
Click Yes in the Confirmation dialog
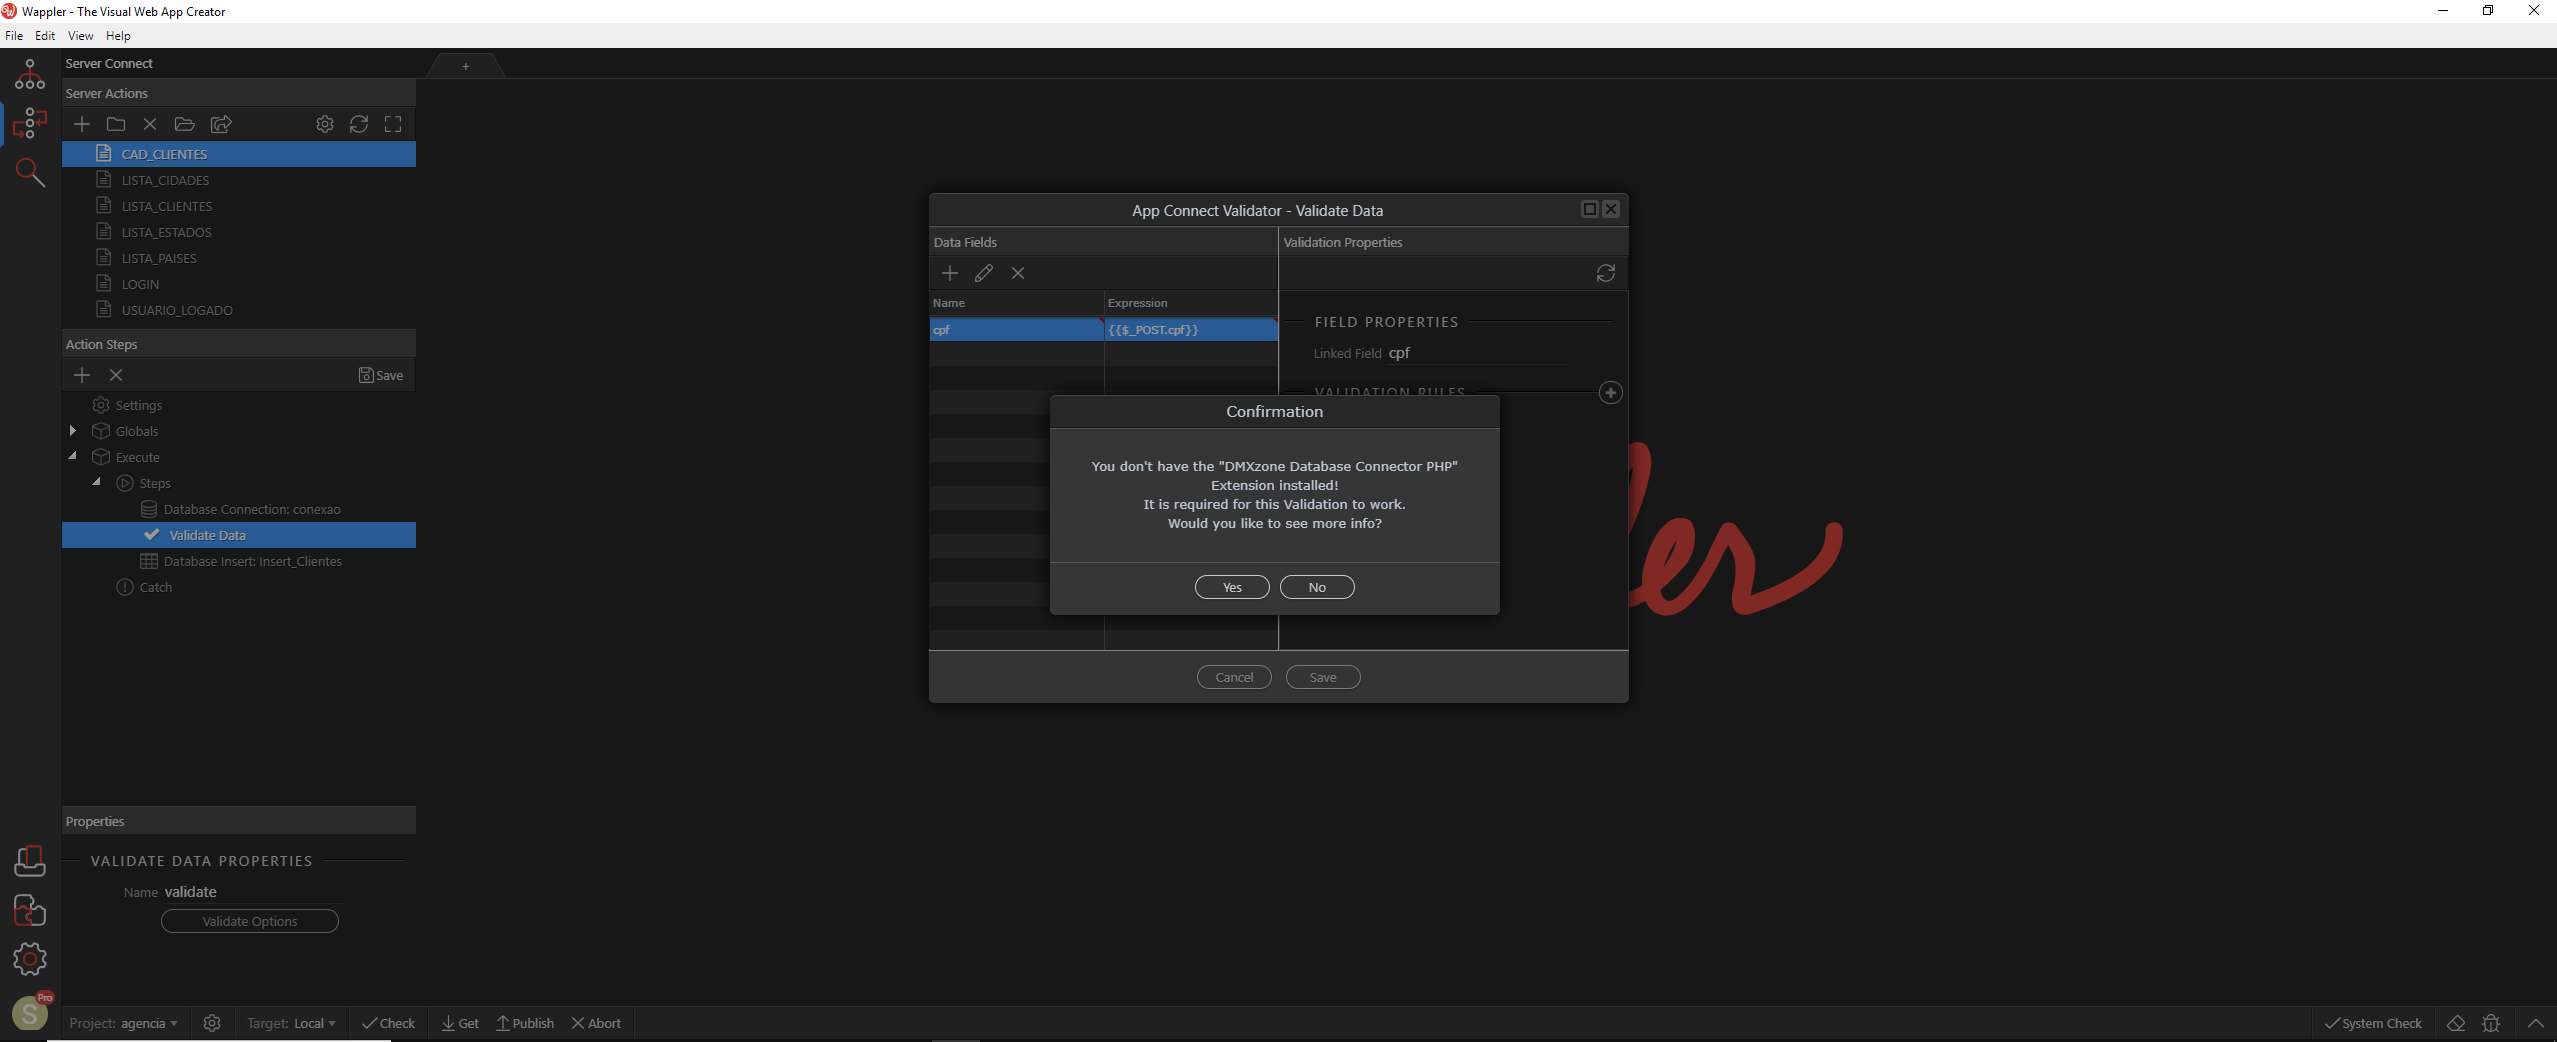(1231, 587)
